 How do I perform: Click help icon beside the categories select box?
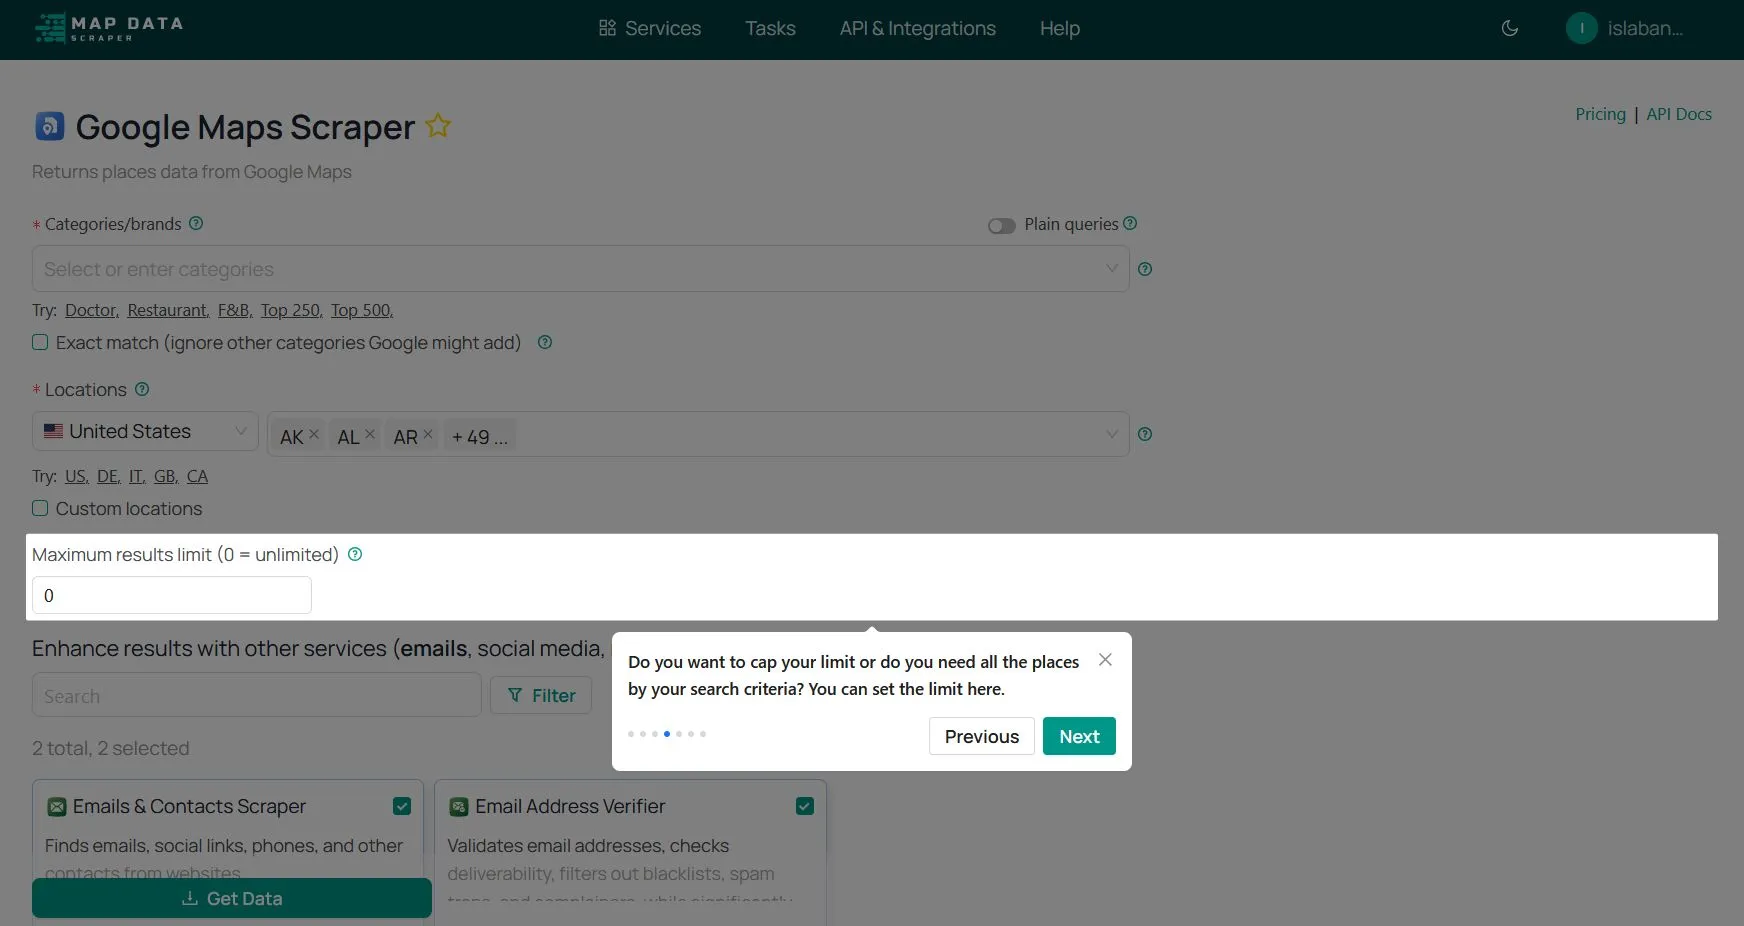[x=1145, y=269]
